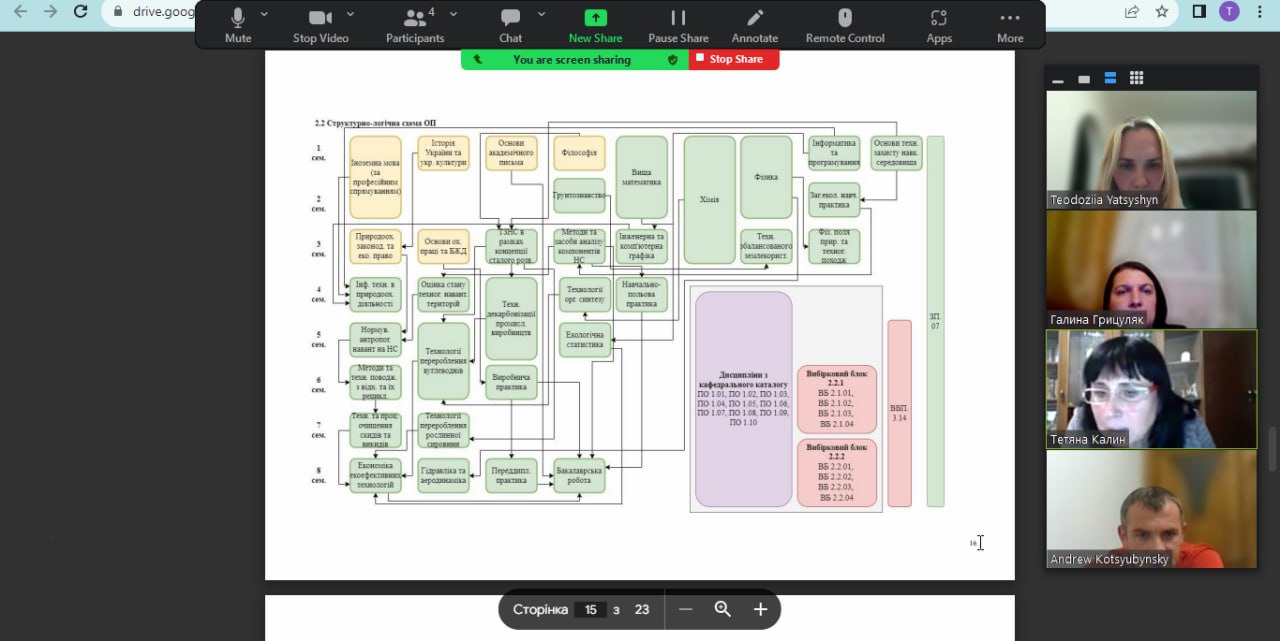Viewport: 1280px width, 641px height.
Task: Switch video panel to grid view
Action: (x=1136, y=78)
